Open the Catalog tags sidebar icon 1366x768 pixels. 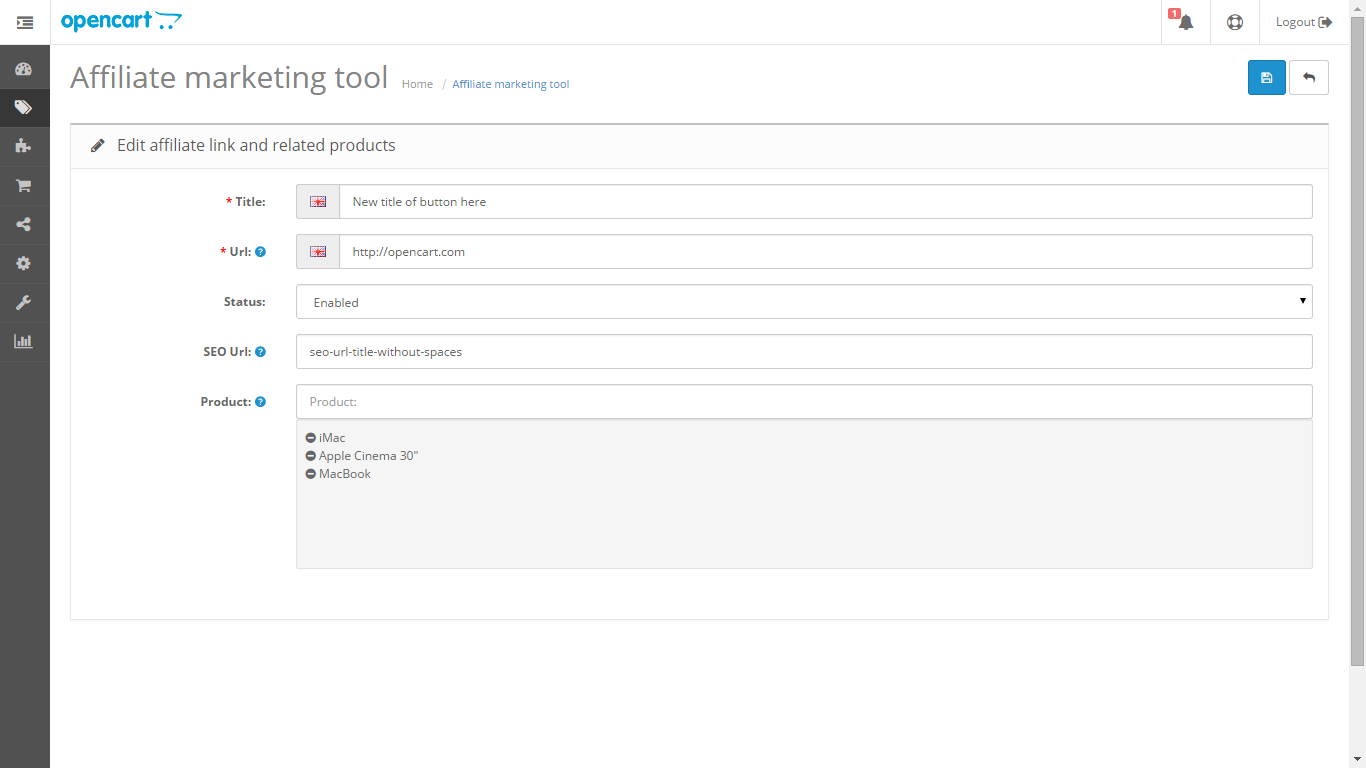(x=24, y=108)
